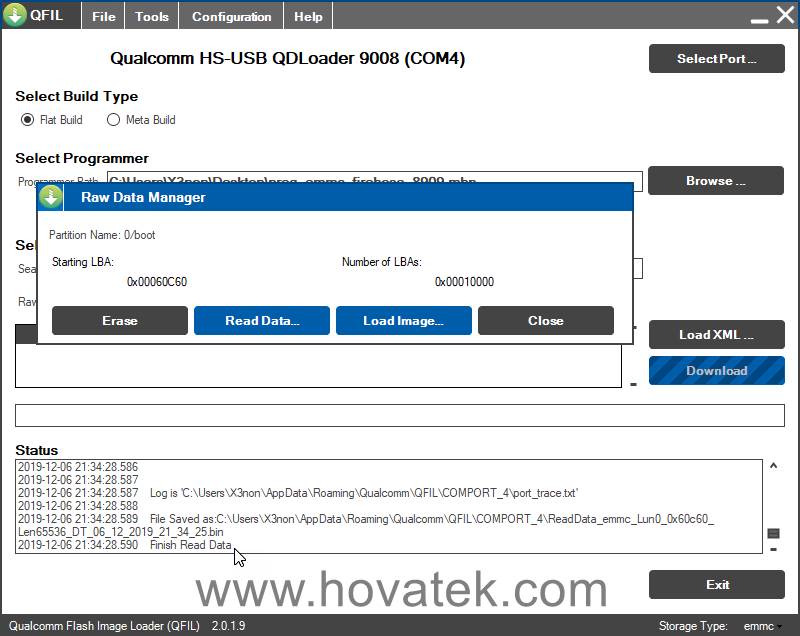Click Number of LBAs value 0x00010000
The image size is (800, 636).
coord(464,282)
